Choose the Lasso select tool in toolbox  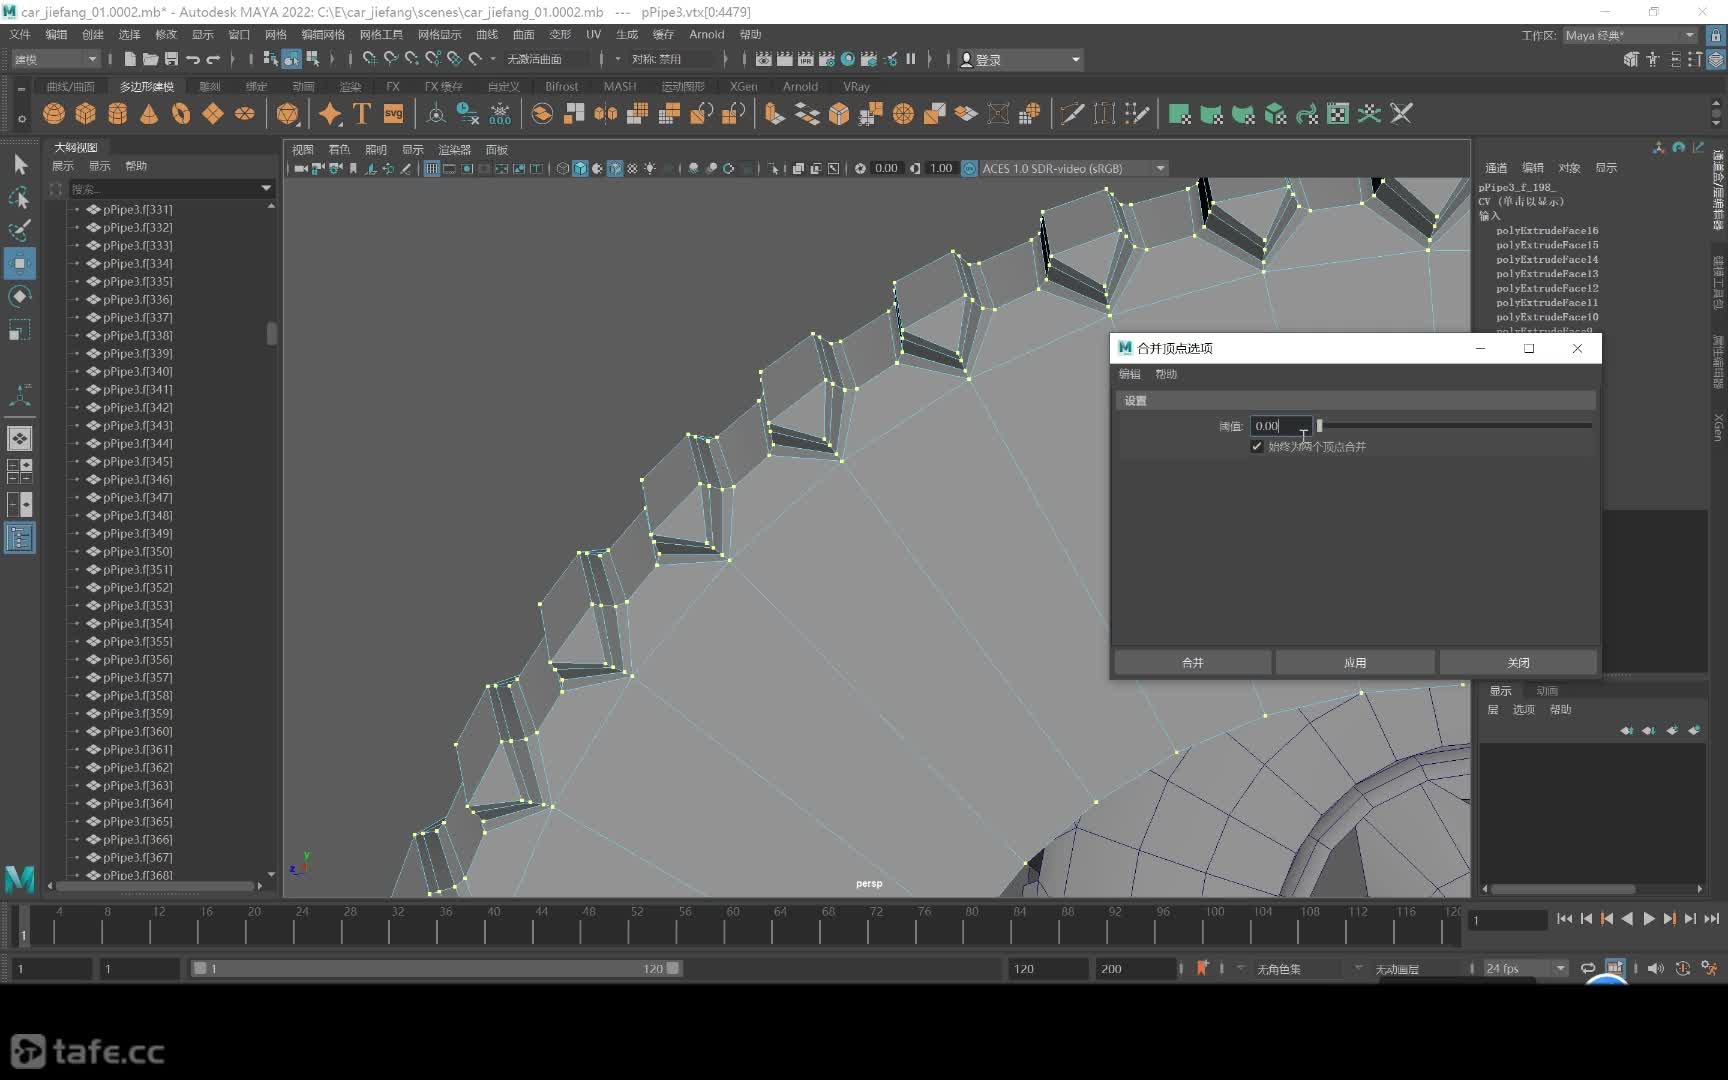pos(20,197)
